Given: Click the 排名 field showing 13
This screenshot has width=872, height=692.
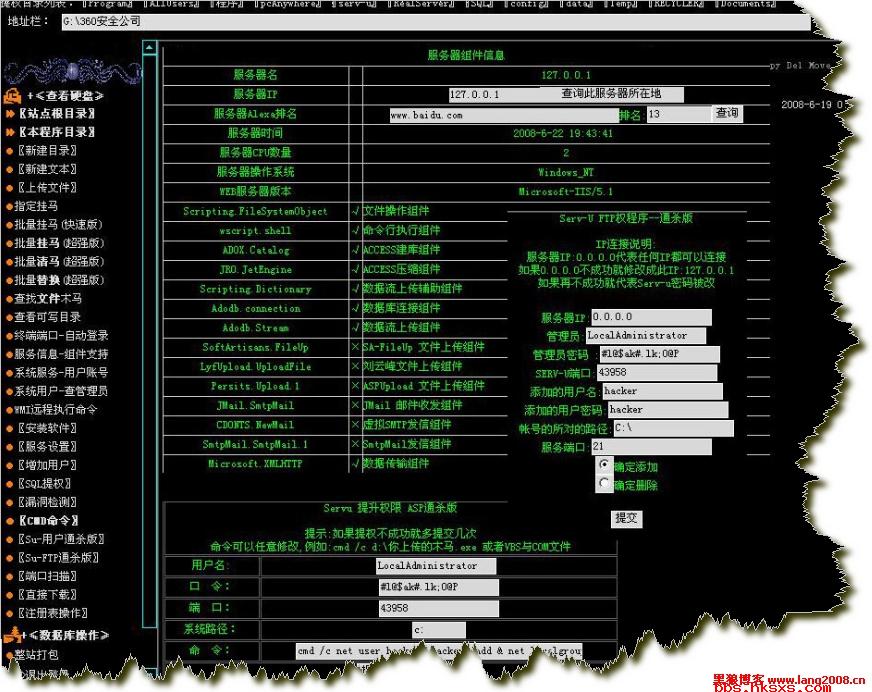Looking at the screenshot, I should click(x=679, y=114).
